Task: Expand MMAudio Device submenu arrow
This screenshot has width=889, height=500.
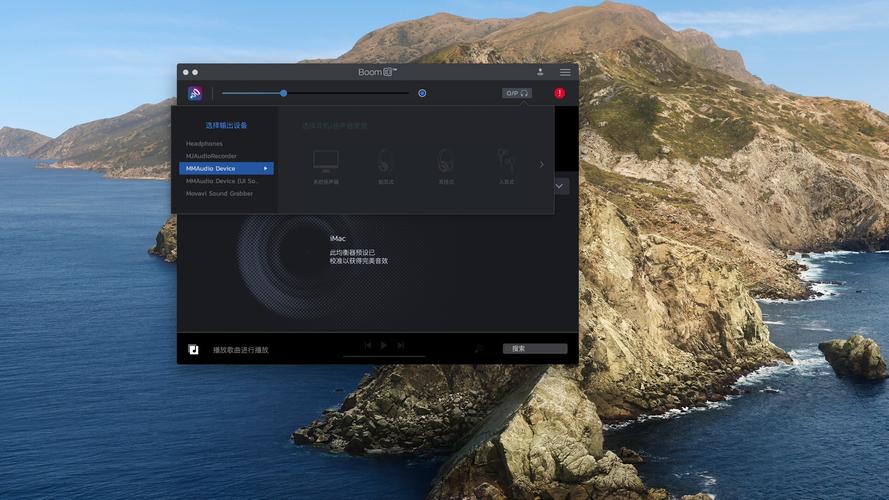Action: 265,168
